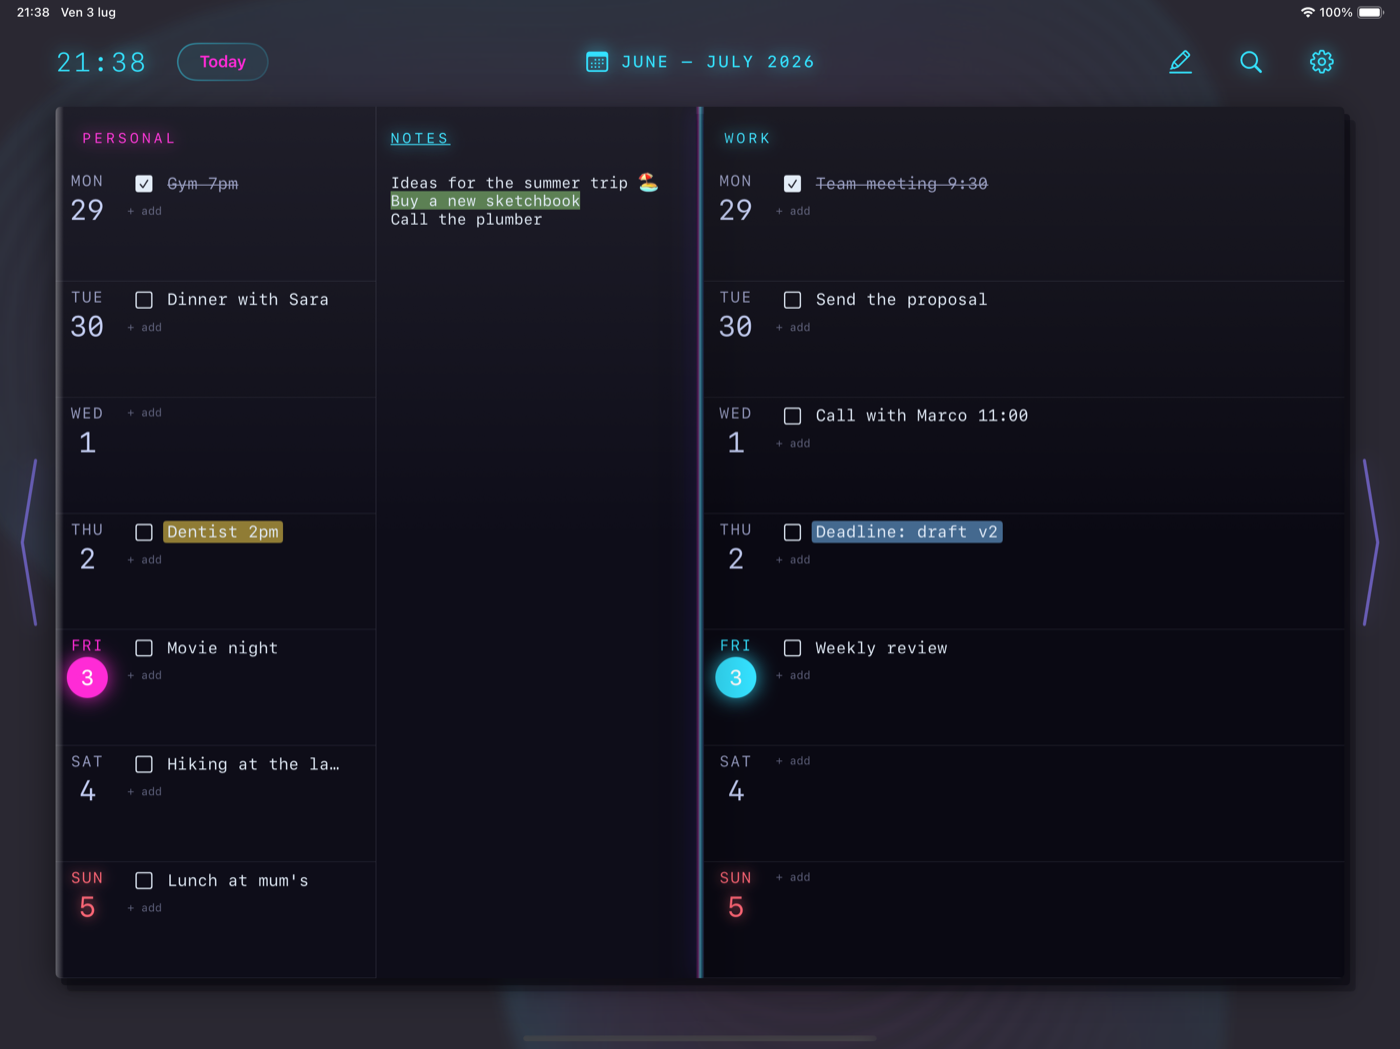This screenshot has height=1049, width=1400.
Task: Click the 'Hiking at the la…' task text
Action: point(253,764)
